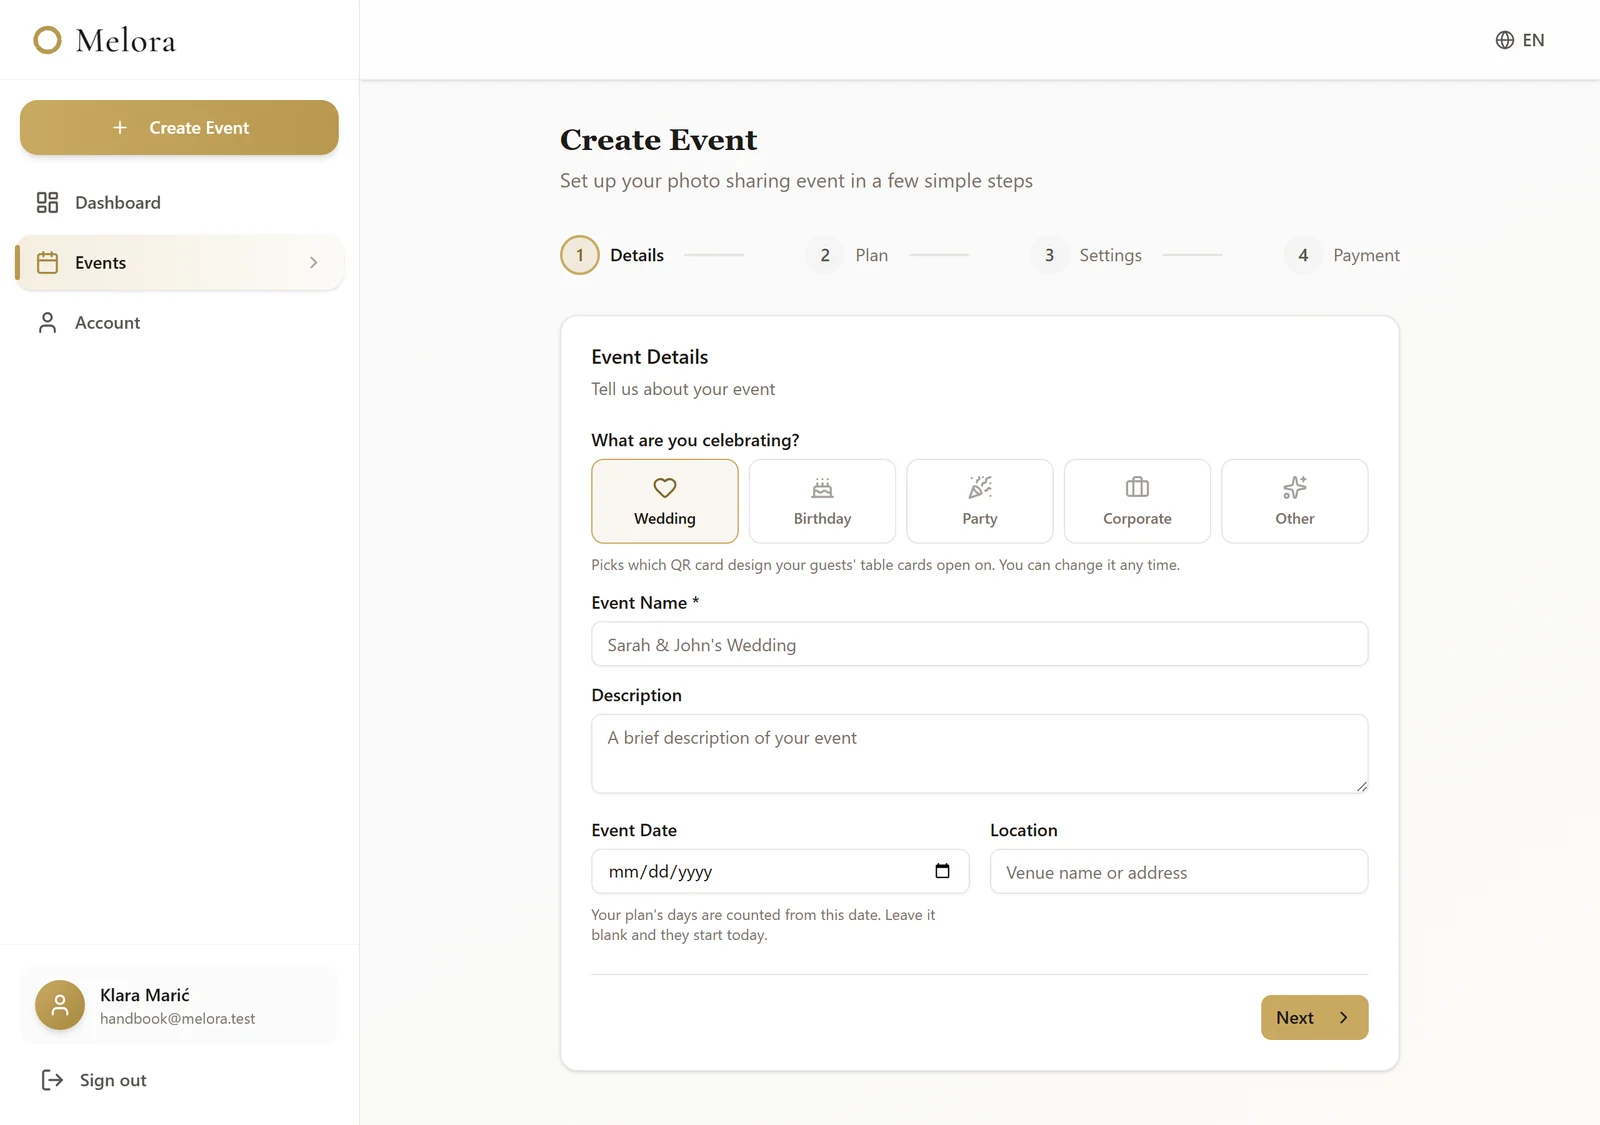This screenshot has height=1125, width=1600.
Task: Select the Other celebration option
Action: pos(1295,501)
